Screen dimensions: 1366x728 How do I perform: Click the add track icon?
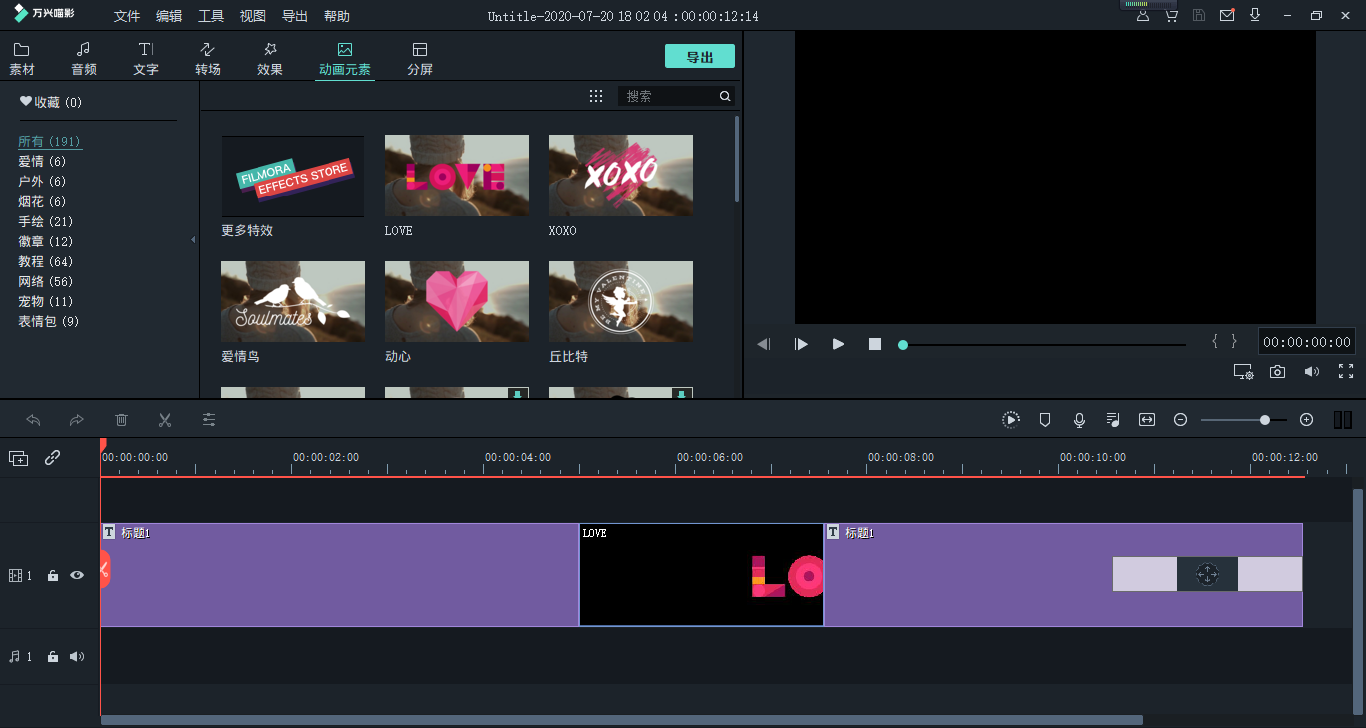pos(18,458)
